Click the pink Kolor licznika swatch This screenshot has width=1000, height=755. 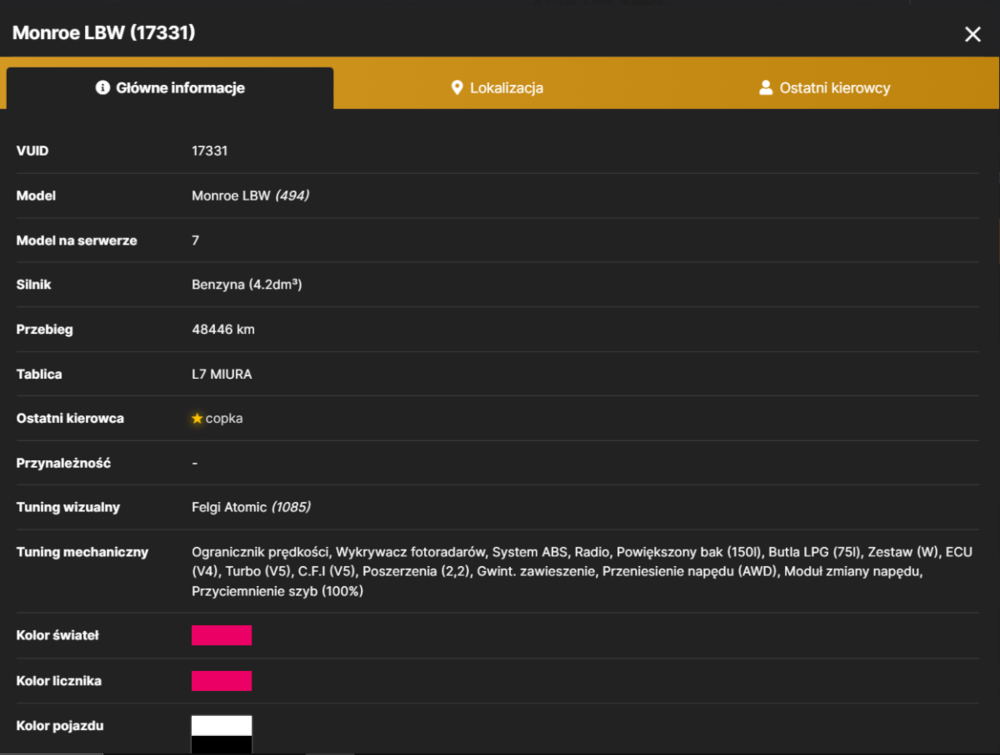pos(221,681)
